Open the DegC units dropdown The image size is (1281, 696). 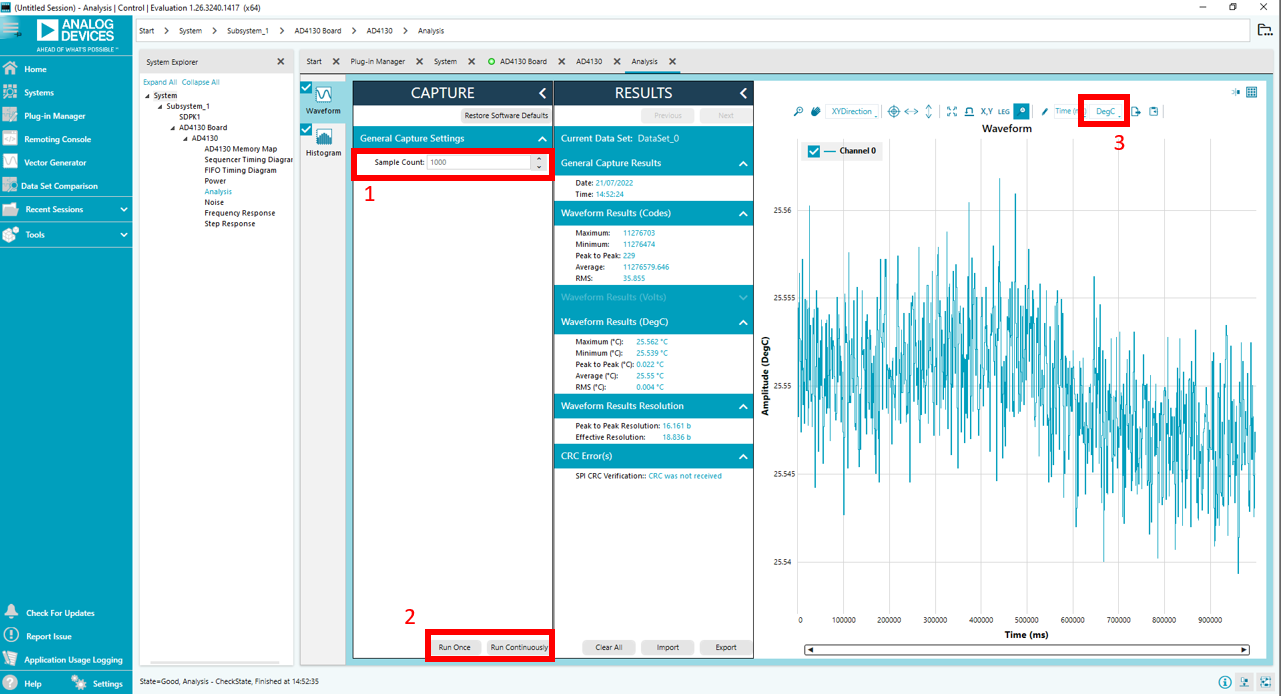pos(1107,111)
